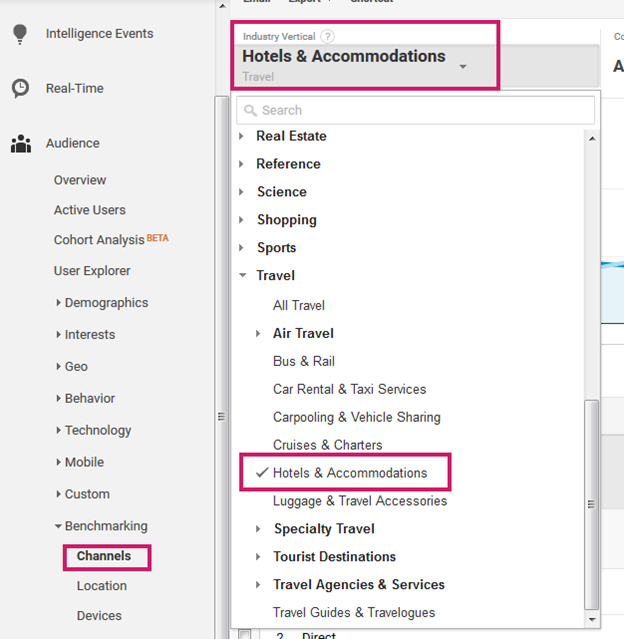This screenshot has height=639, width=624.
Task: Open Benchmarking Location report
Action: [x=102, y=586]
